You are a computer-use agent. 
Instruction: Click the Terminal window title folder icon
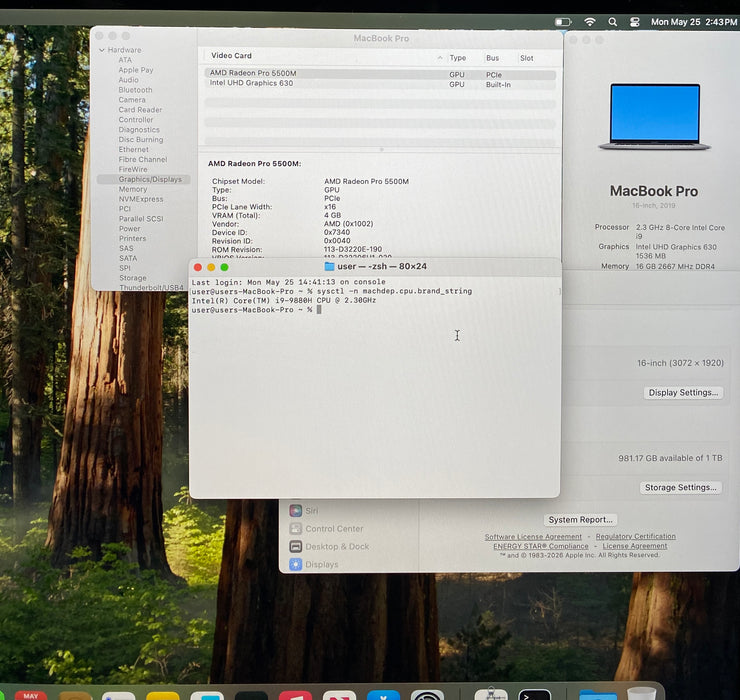[329, 266]
